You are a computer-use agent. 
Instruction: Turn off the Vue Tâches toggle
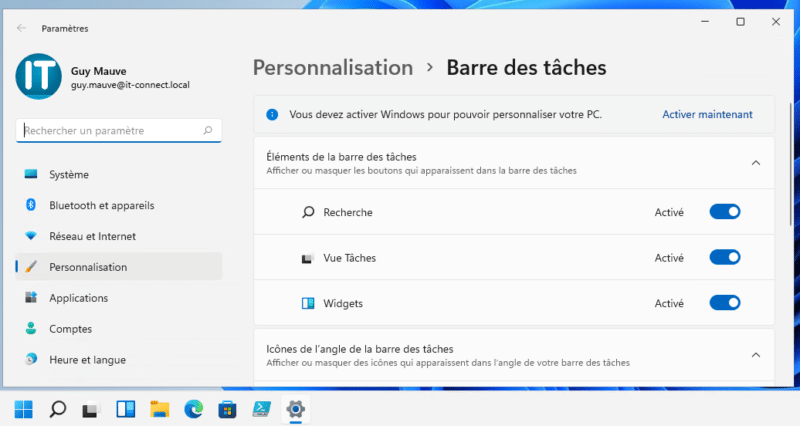click(724, 257)
